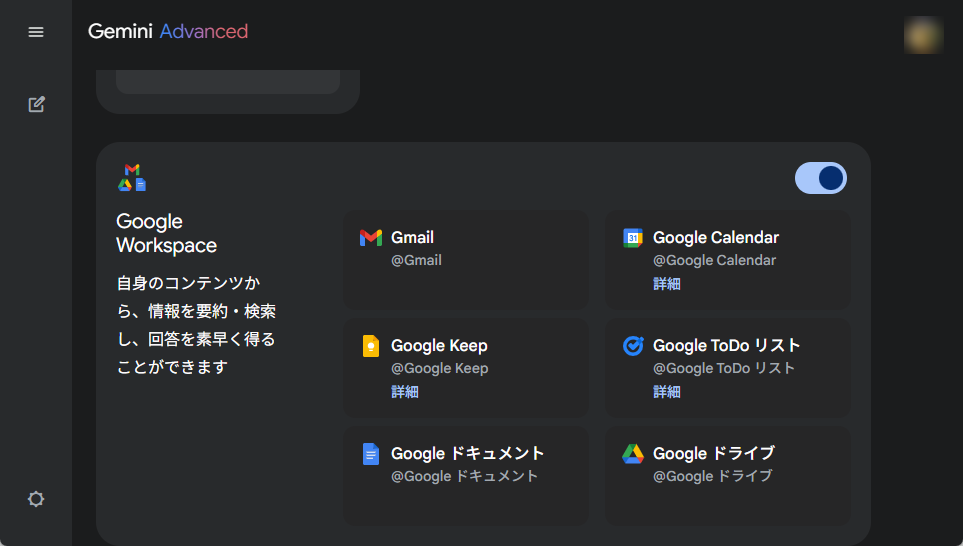Click the Google Calendar icon
963x546 pixels.
point(633,238)
